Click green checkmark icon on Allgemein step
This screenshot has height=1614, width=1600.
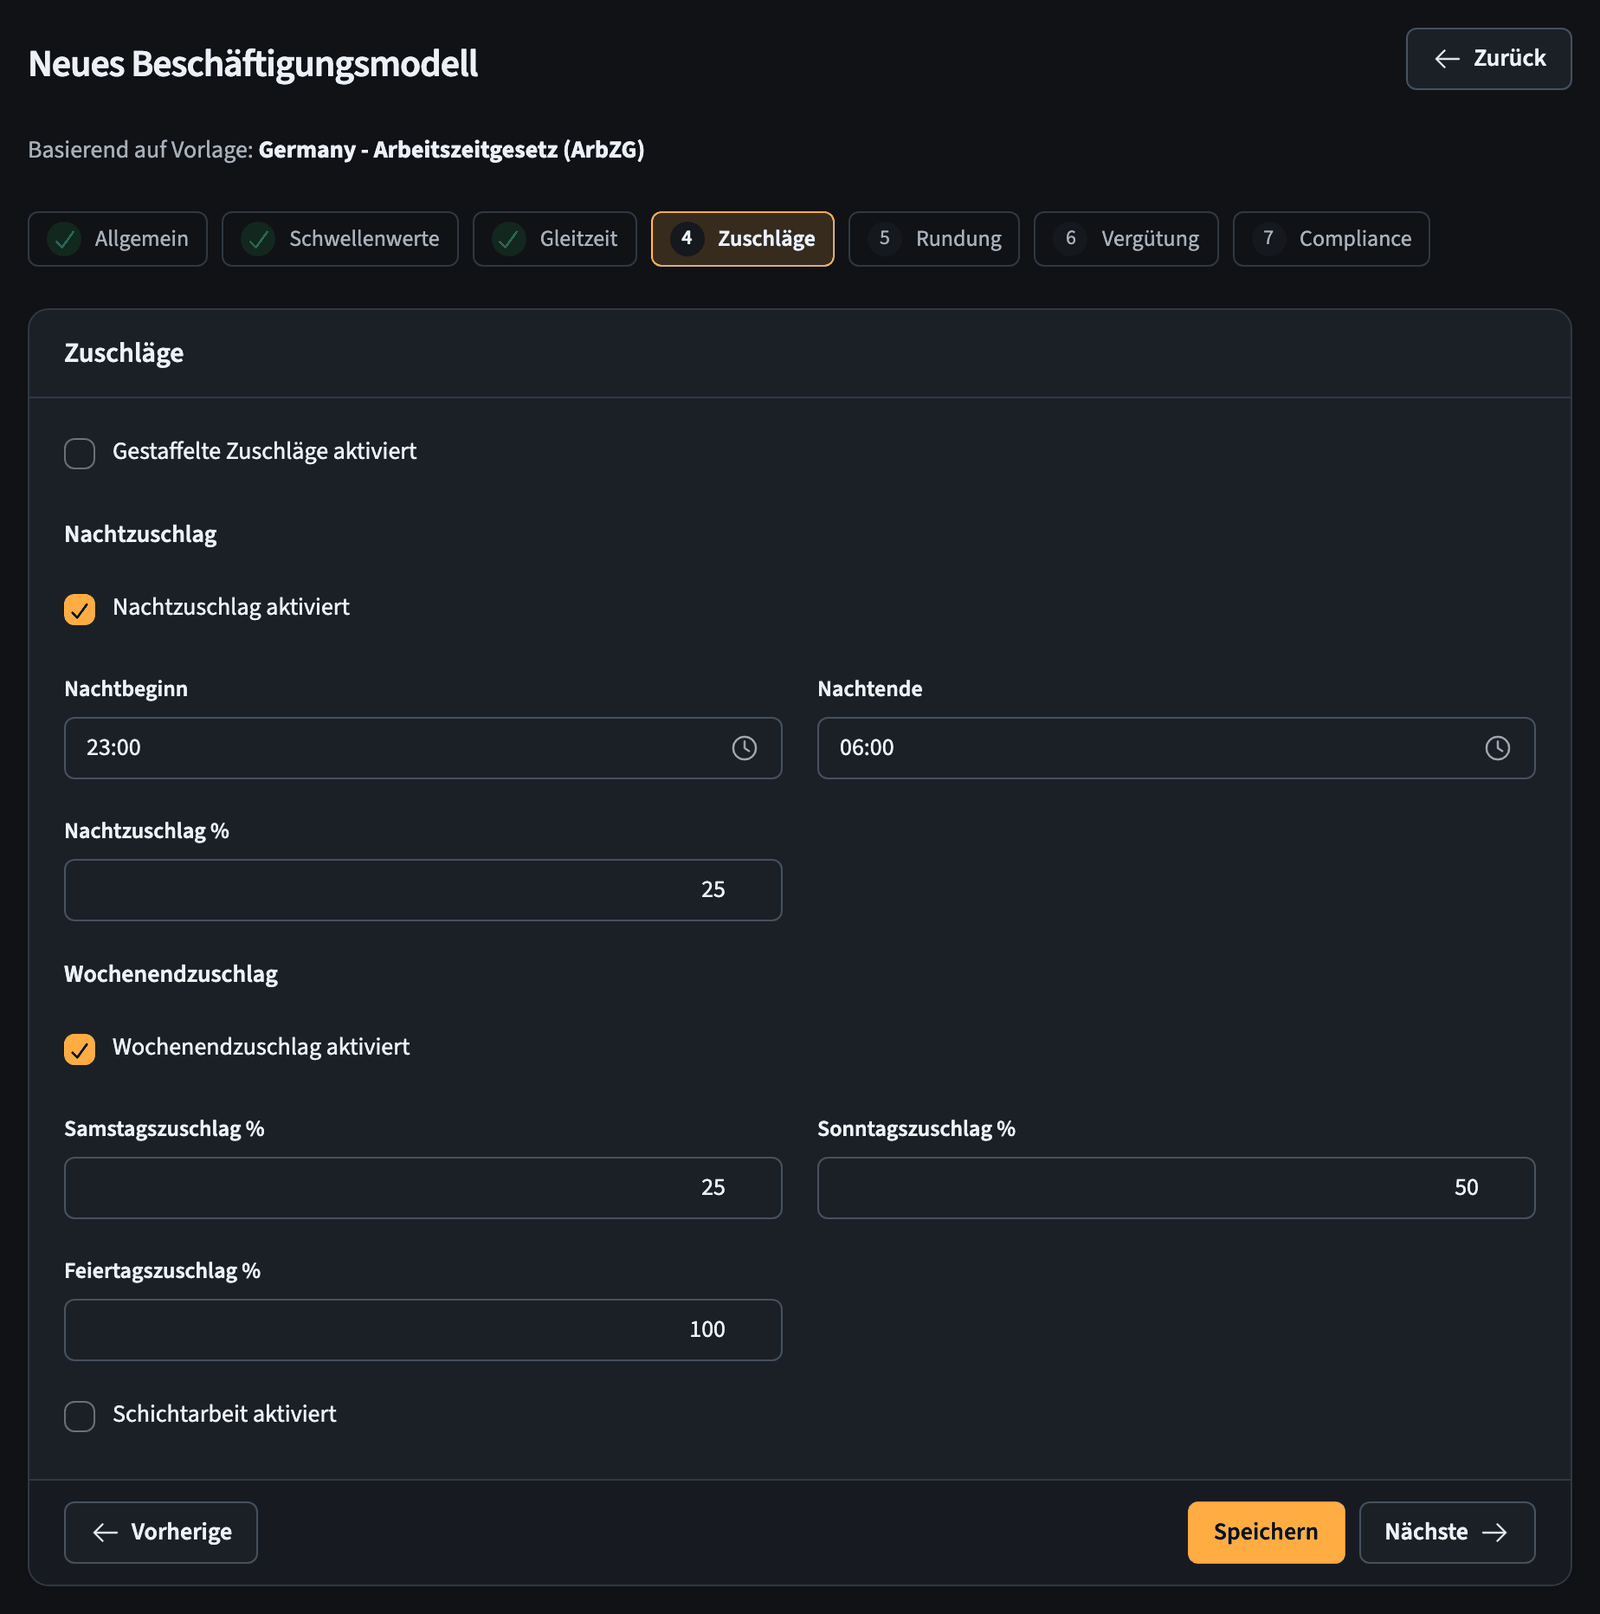coord(65,239)
